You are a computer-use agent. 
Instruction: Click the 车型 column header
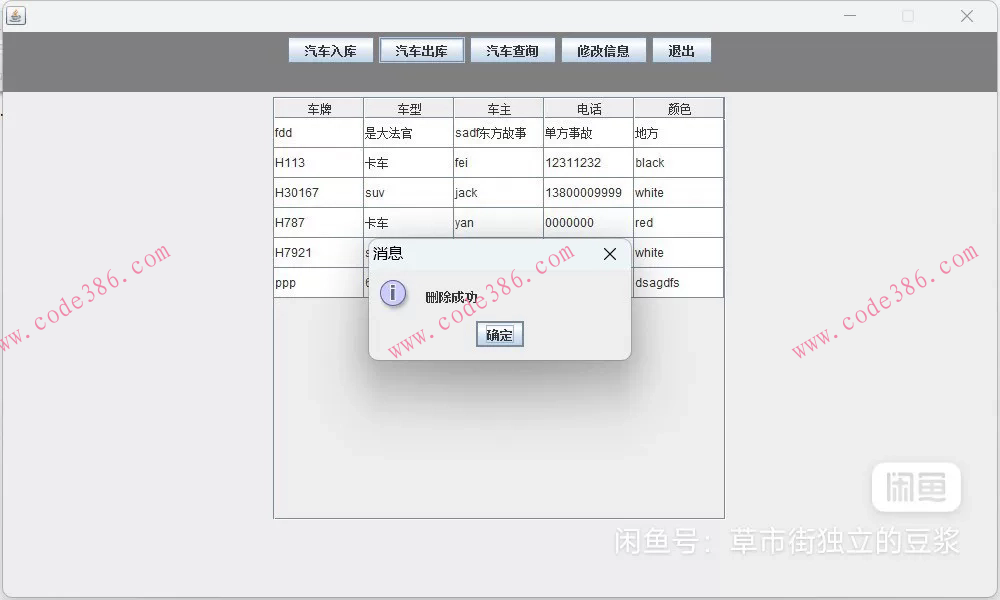pyautogui.click(x=408, y=107)
